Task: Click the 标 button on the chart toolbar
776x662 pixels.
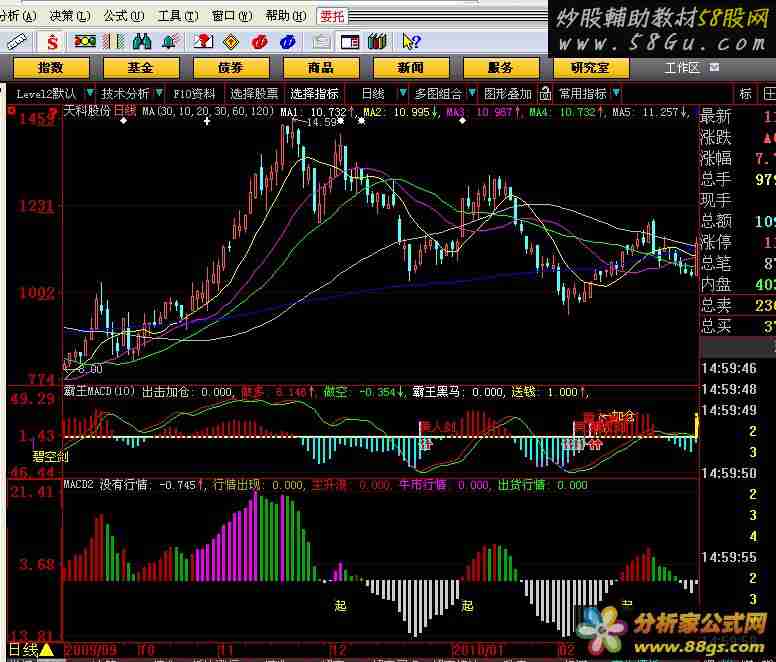Action: pyautogui.click(x=745, y=94)
